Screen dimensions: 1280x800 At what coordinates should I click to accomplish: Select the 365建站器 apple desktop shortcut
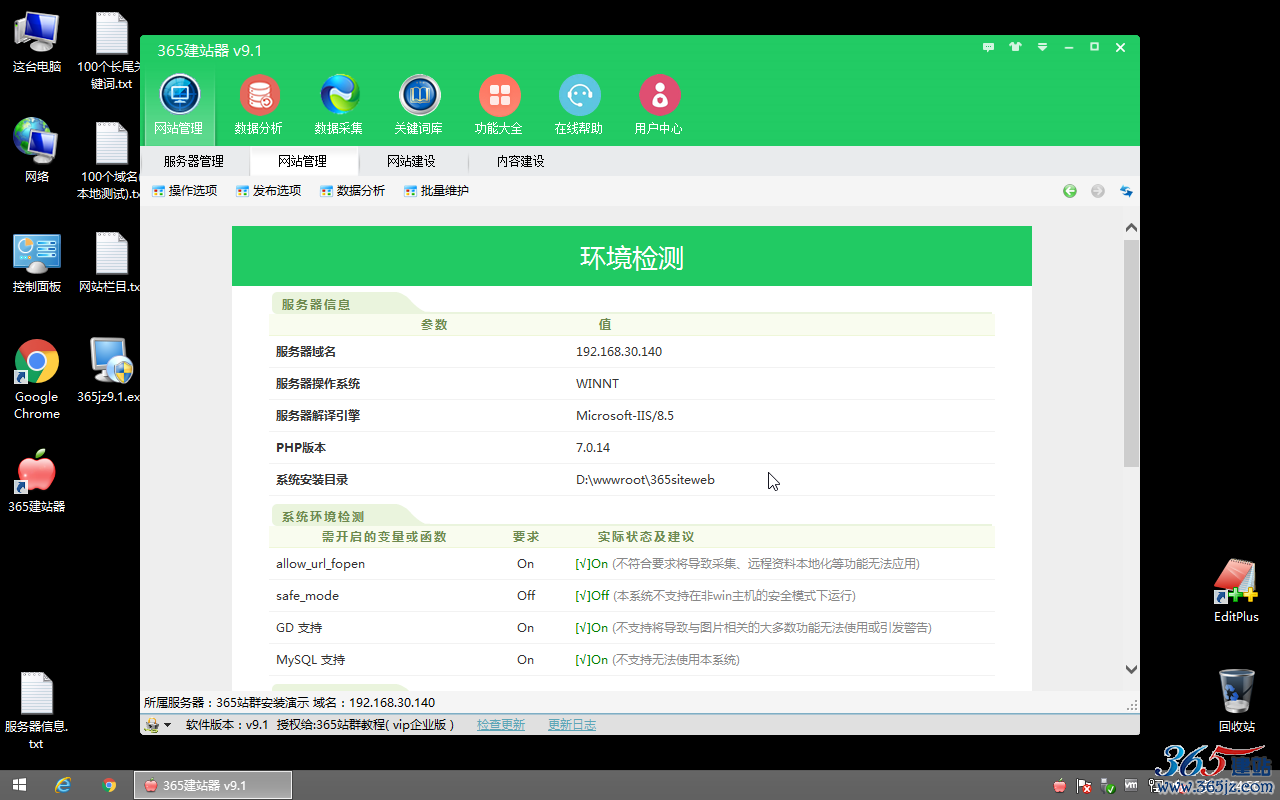[x=37, y=482]
